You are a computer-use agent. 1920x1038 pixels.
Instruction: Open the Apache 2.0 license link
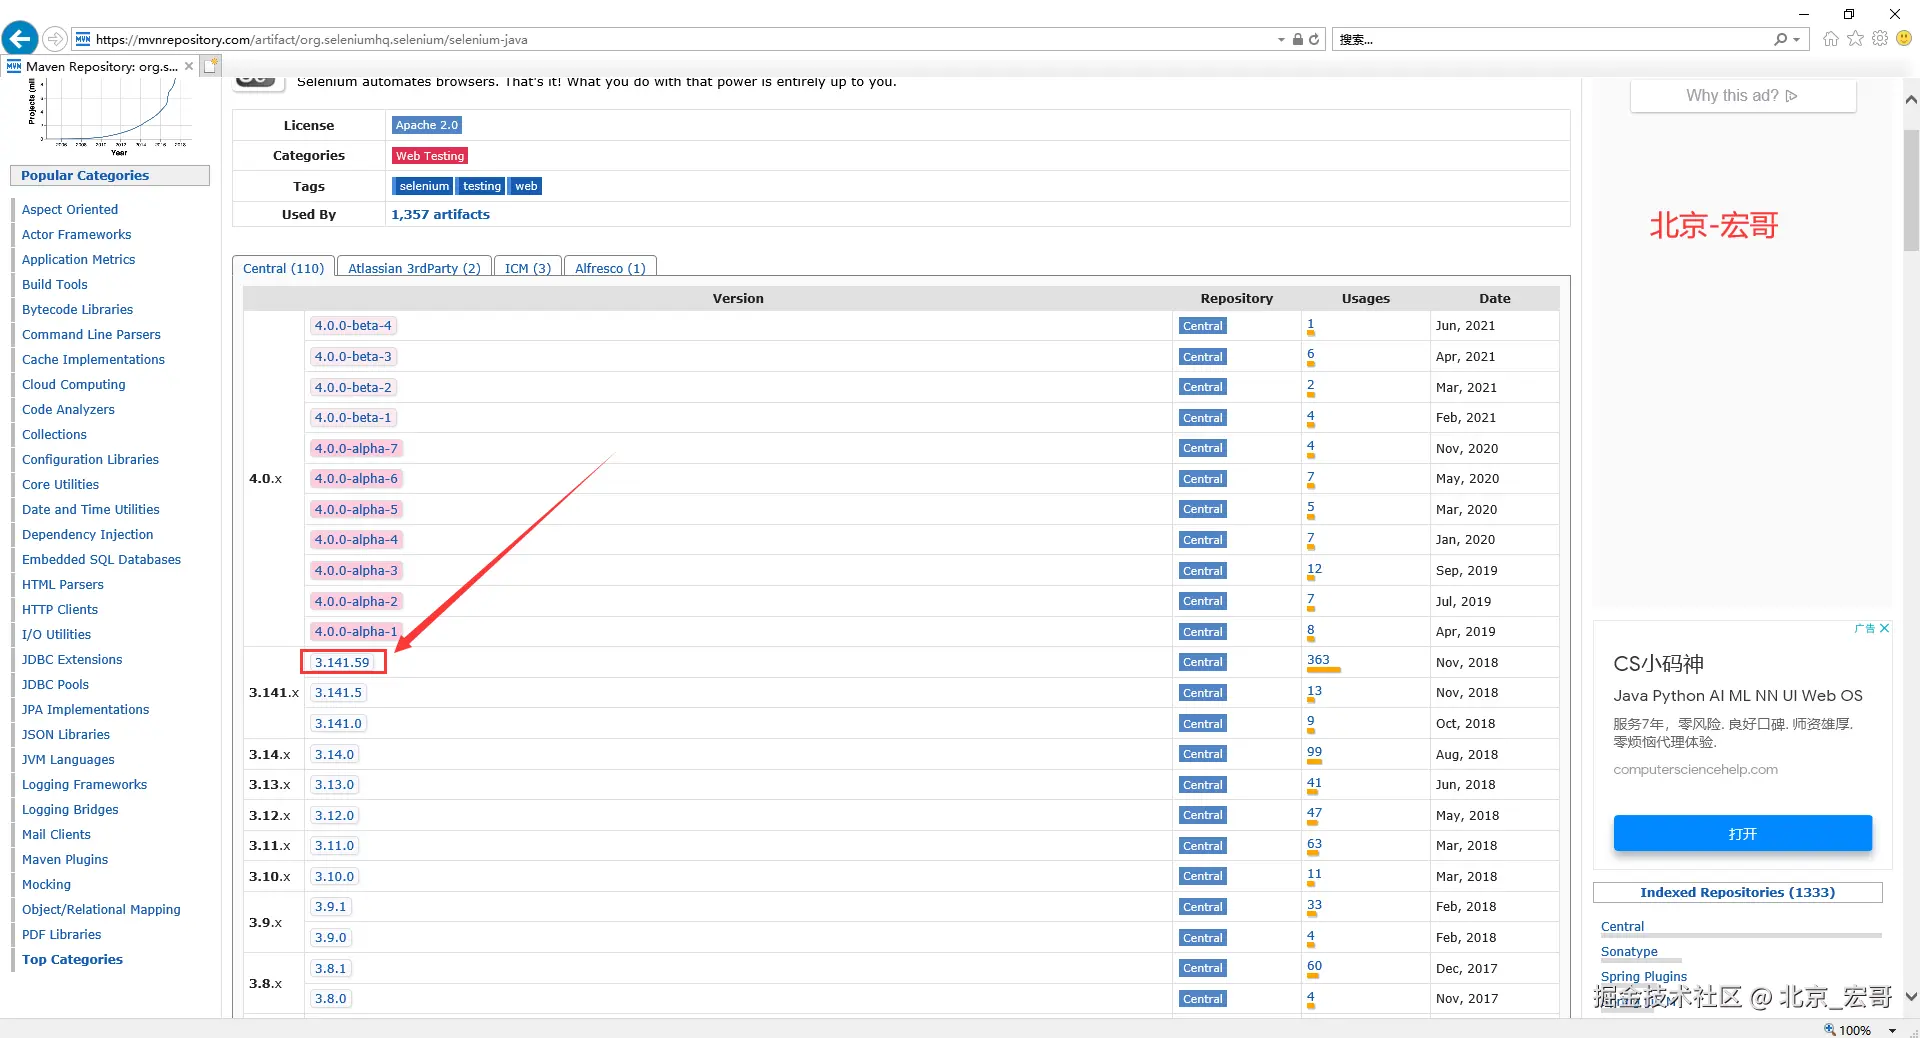pyautogui.click(x=426, y=125)
